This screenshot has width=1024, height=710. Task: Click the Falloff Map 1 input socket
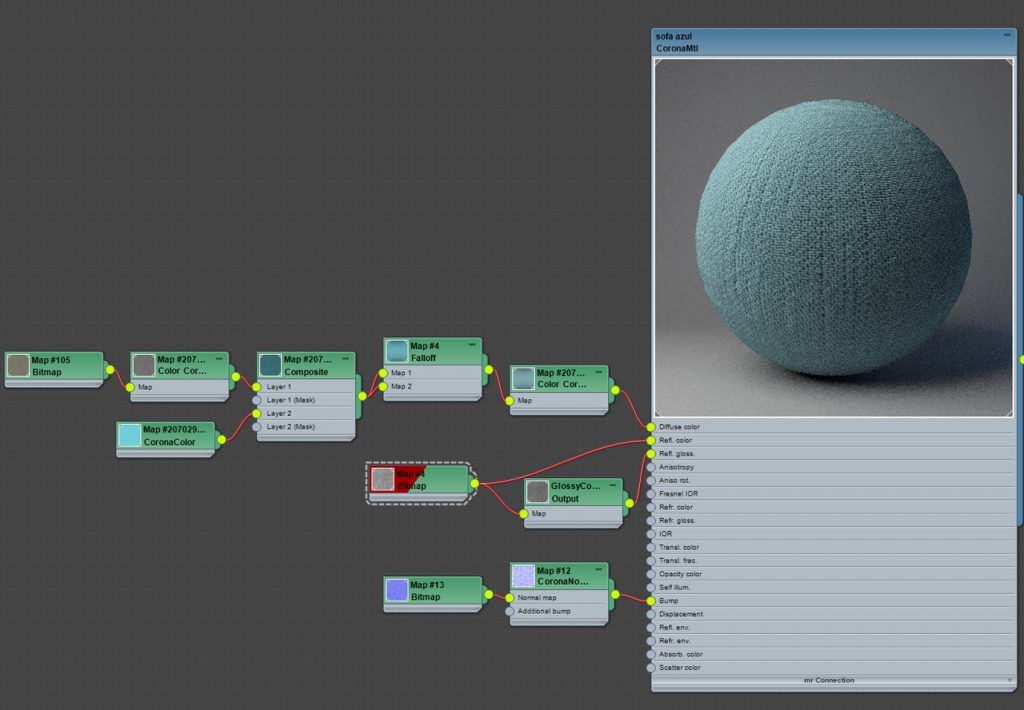(x=383, y=374)
